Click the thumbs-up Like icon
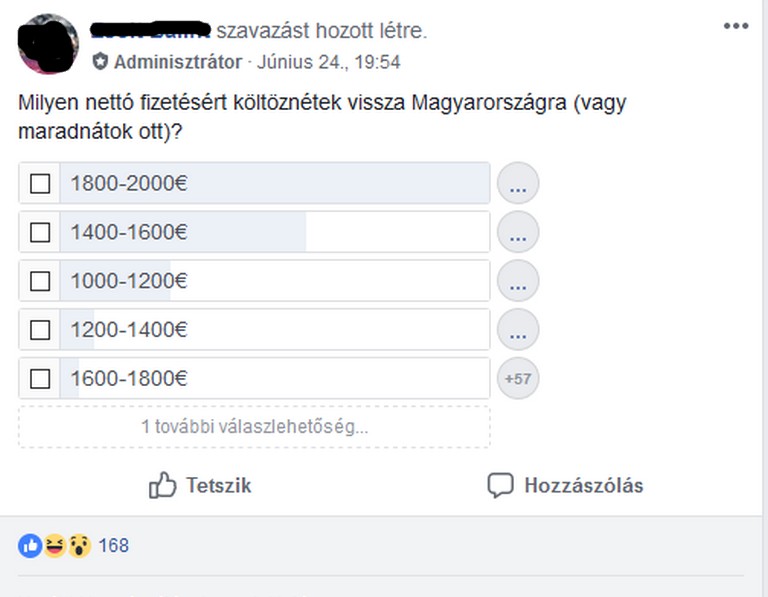The height and width of the screenshot is (597, 768). pos(162,486)
